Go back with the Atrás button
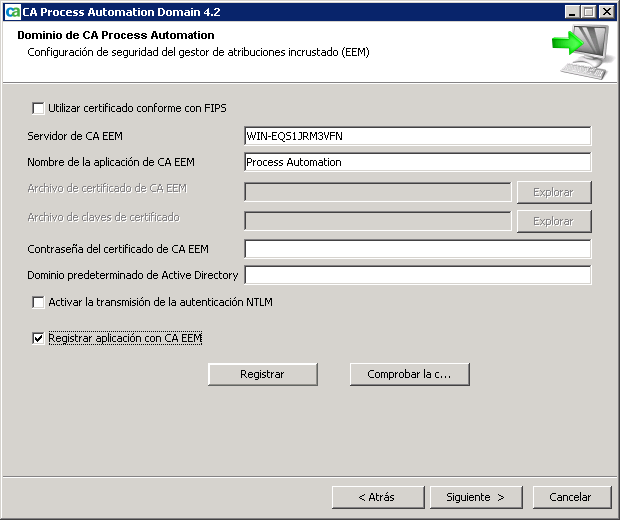 376,497
